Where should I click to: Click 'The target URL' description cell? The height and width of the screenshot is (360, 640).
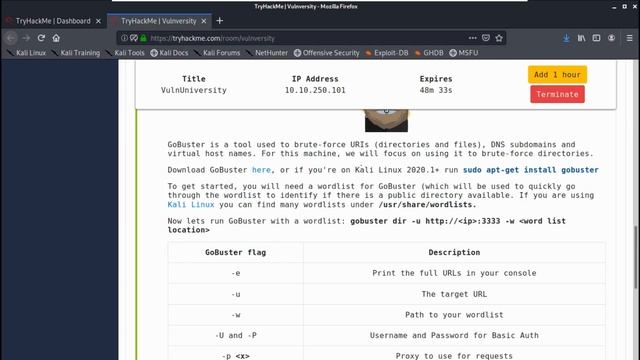click(x=454, y=294)
